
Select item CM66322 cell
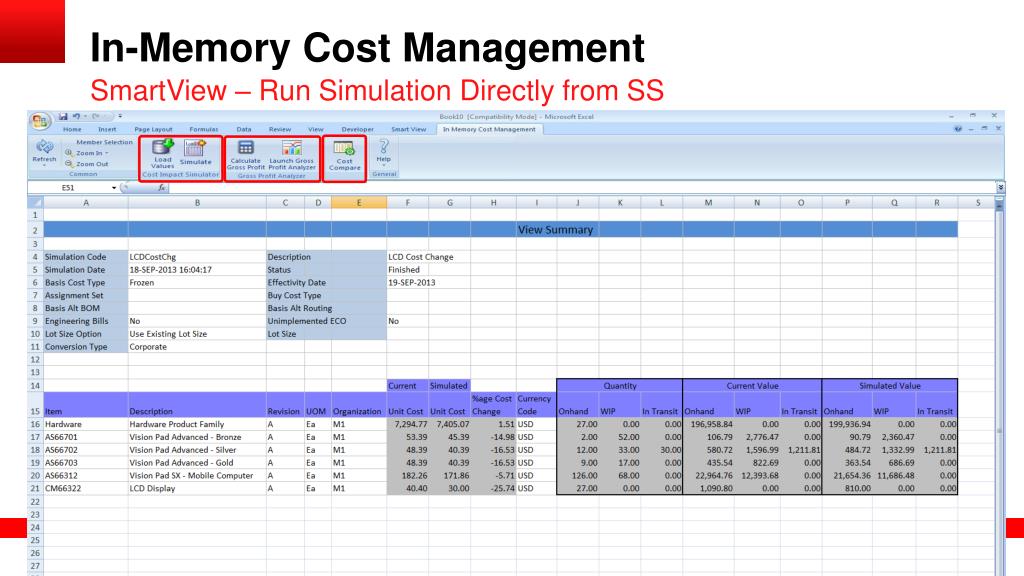point(86,488)
